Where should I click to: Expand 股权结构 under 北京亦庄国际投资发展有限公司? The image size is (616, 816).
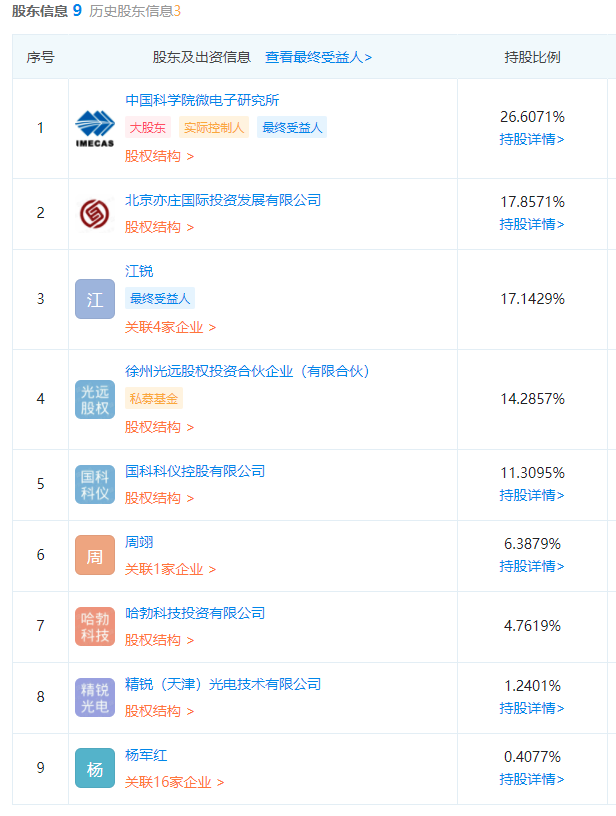[159, 227]
